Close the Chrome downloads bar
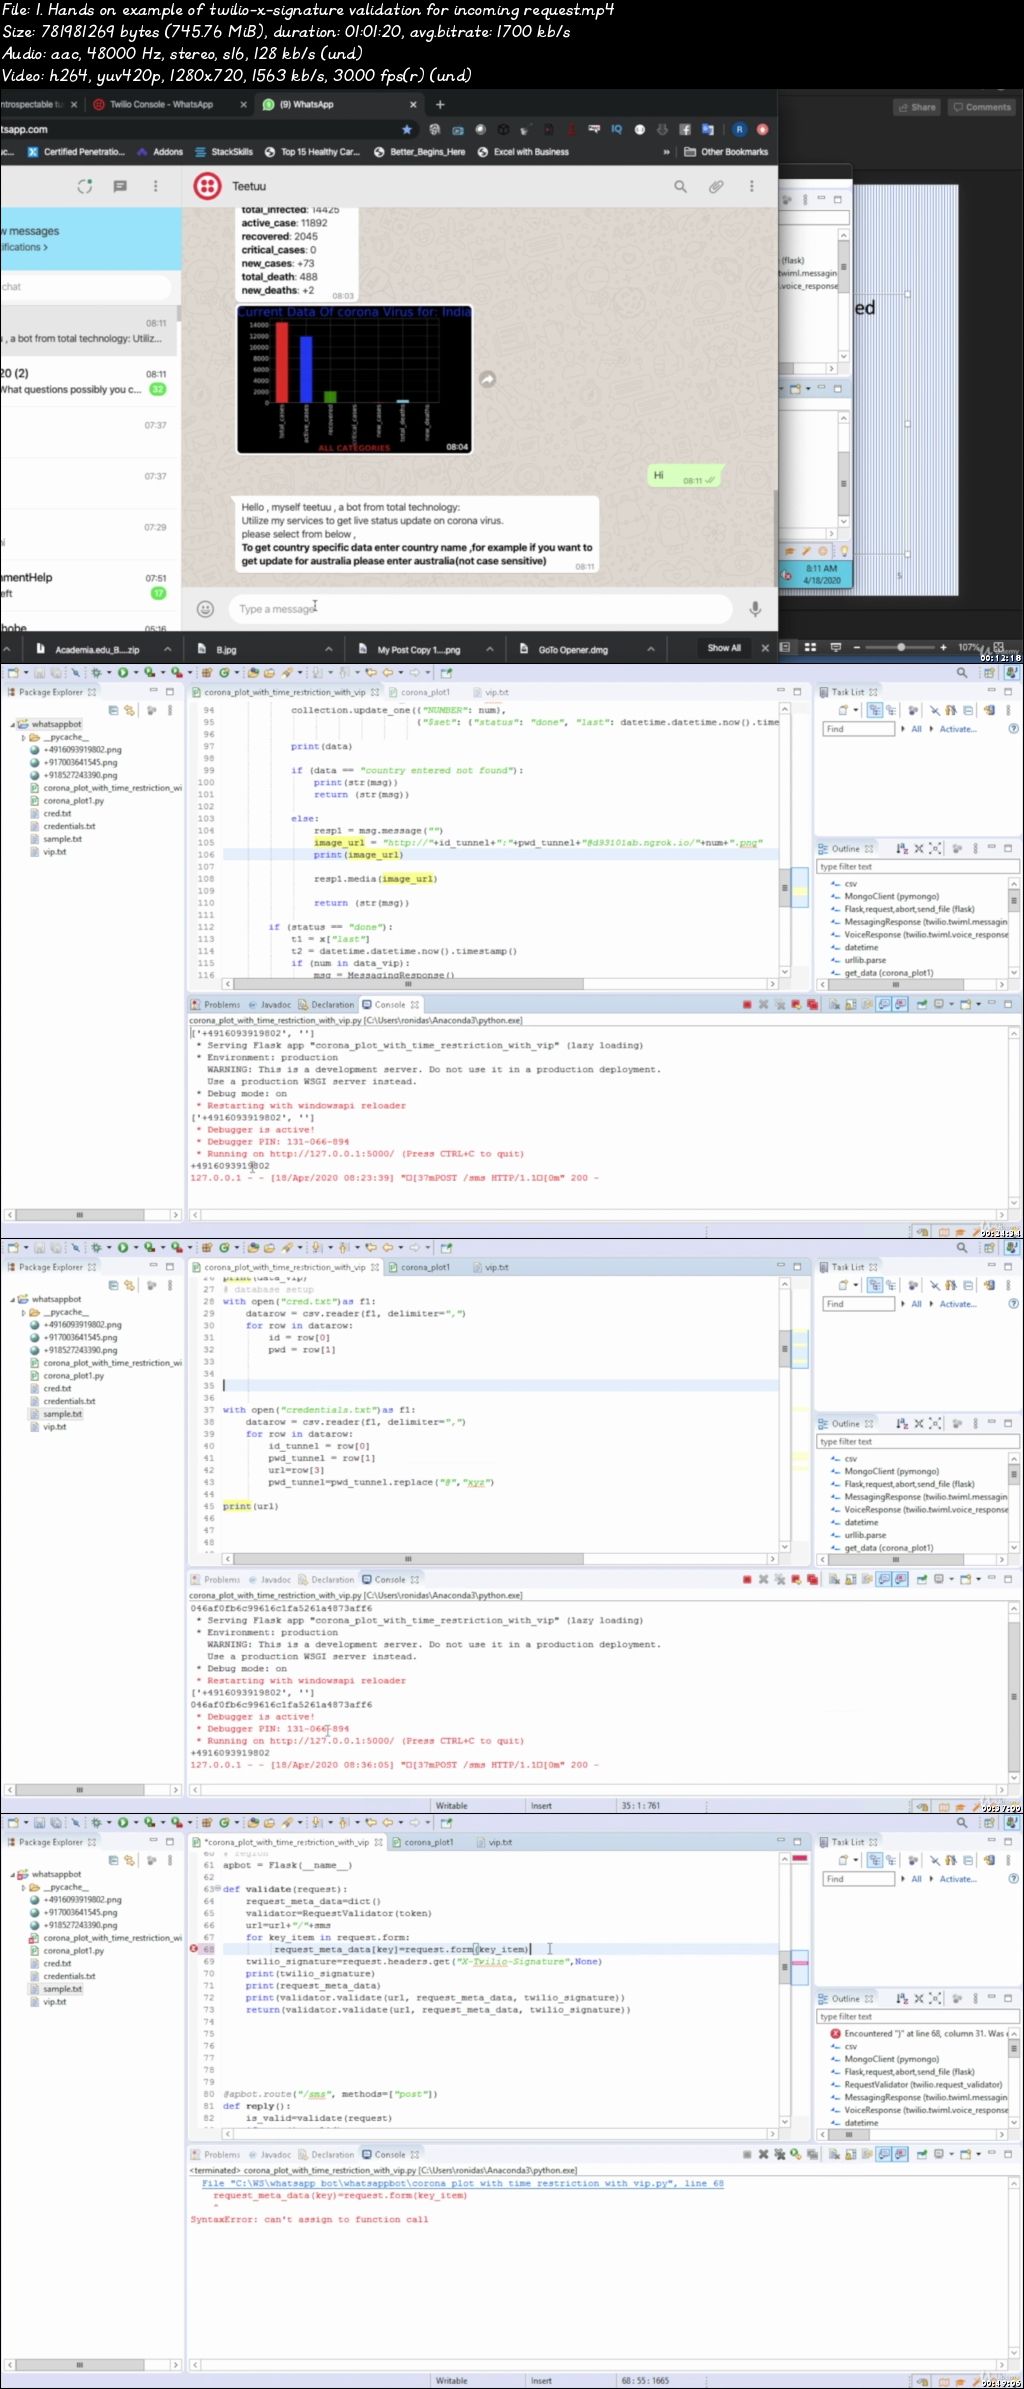Viewport: 1024px width, 2389px height. coord(765,648)
